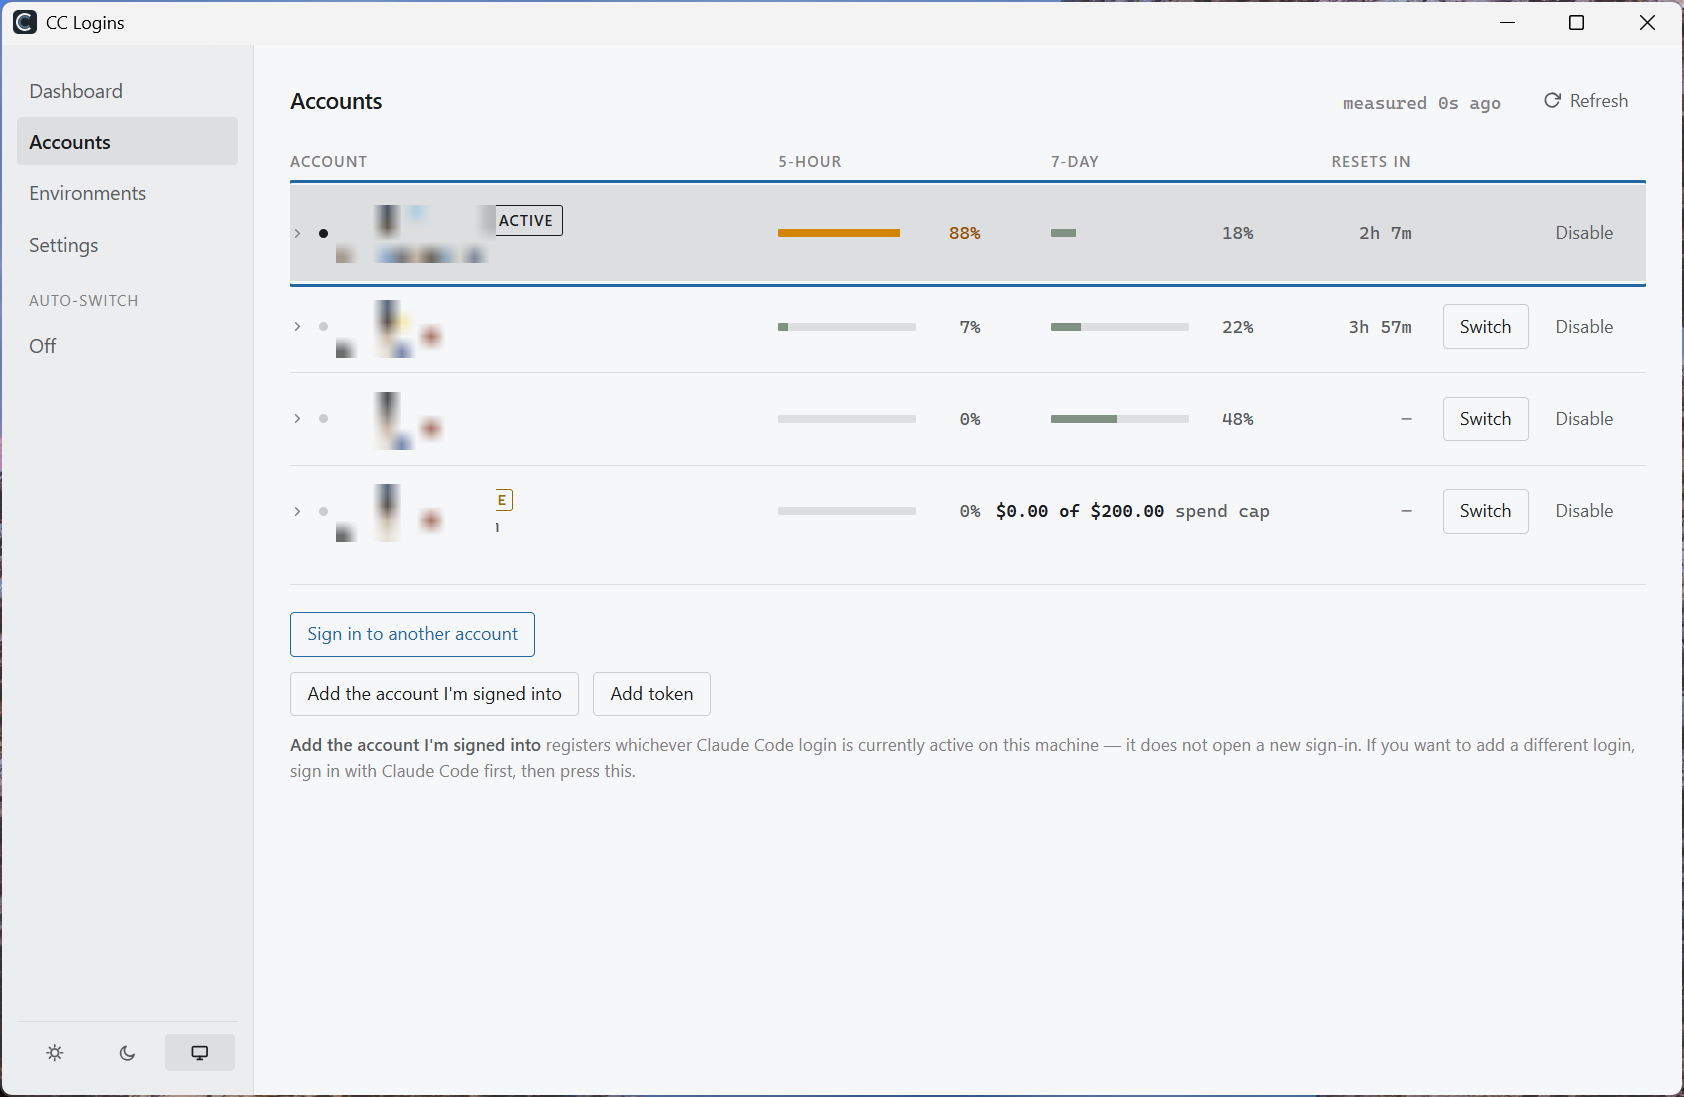
Task: Click the 'measured 0s ago' text
Action: pyautogui.click(x=1421, y=103)
